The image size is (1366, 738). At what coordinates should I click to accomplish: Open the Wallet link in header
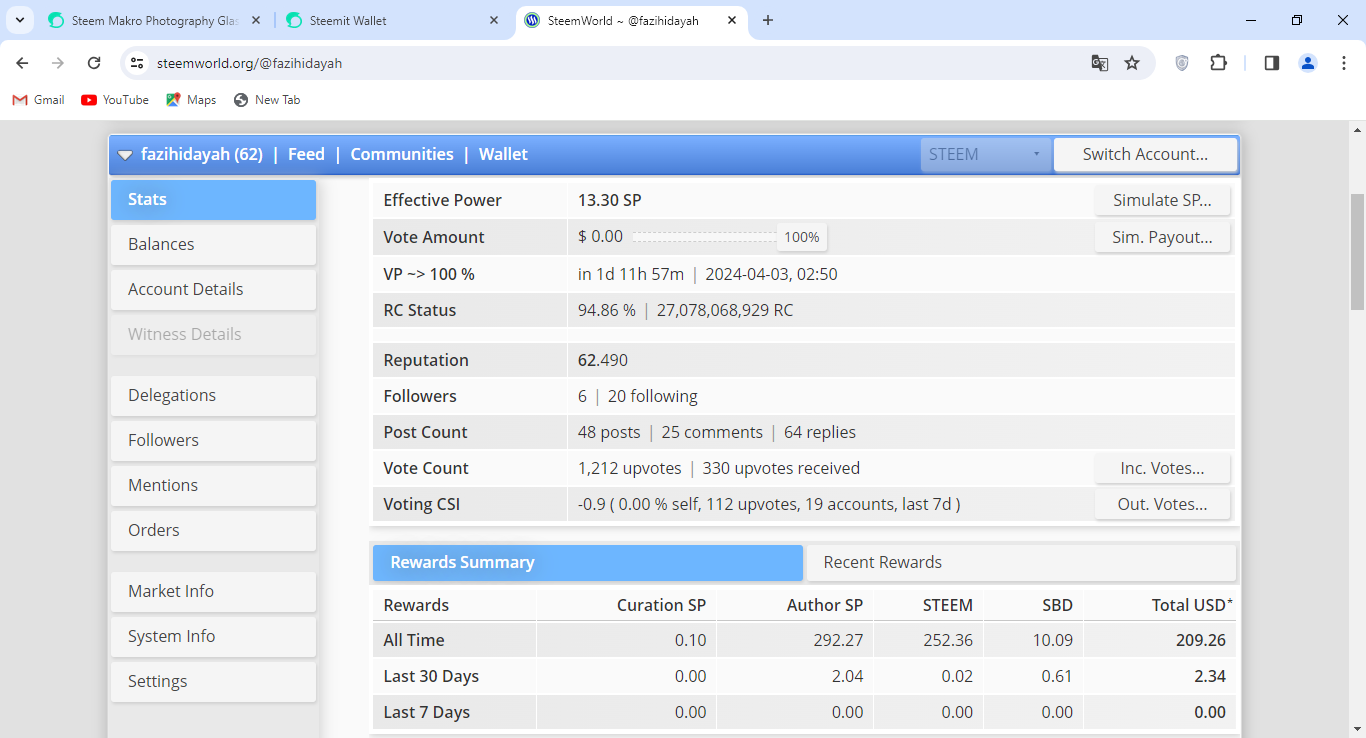point(503,154)
